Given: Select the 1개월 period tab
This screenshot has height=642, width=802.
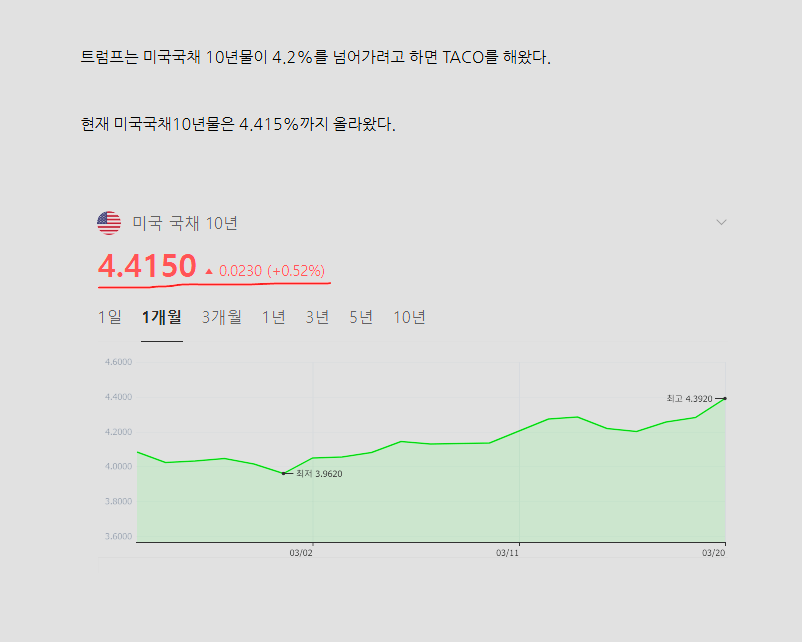Looking at the screenshot, I should coord(161,317).
